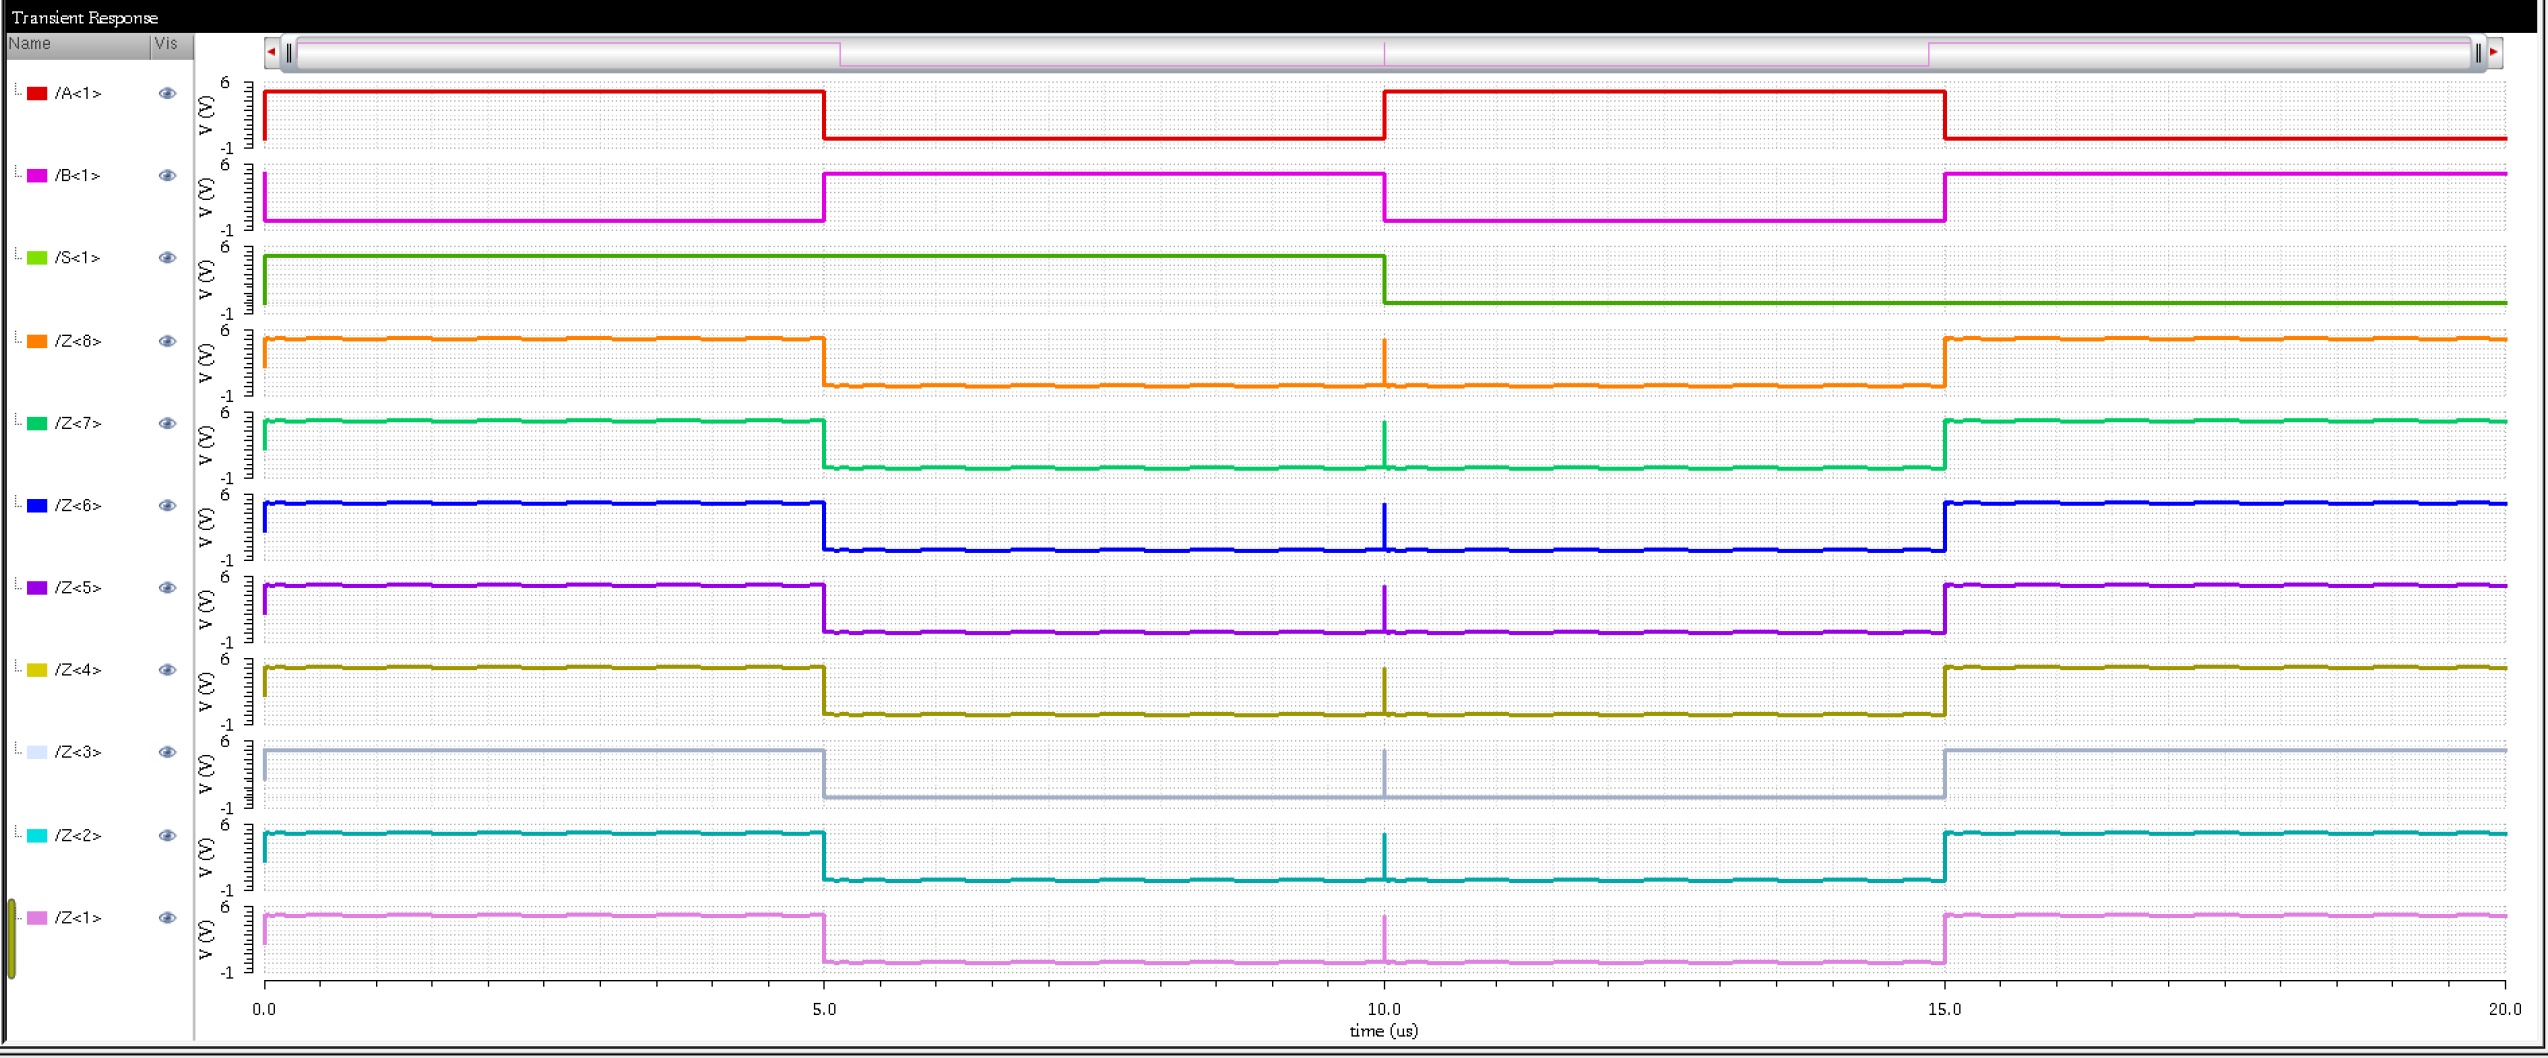Screen dimensions: 2548x1058
Task: Hide the /Z<3> signal
Action: [x=167, y=752]
